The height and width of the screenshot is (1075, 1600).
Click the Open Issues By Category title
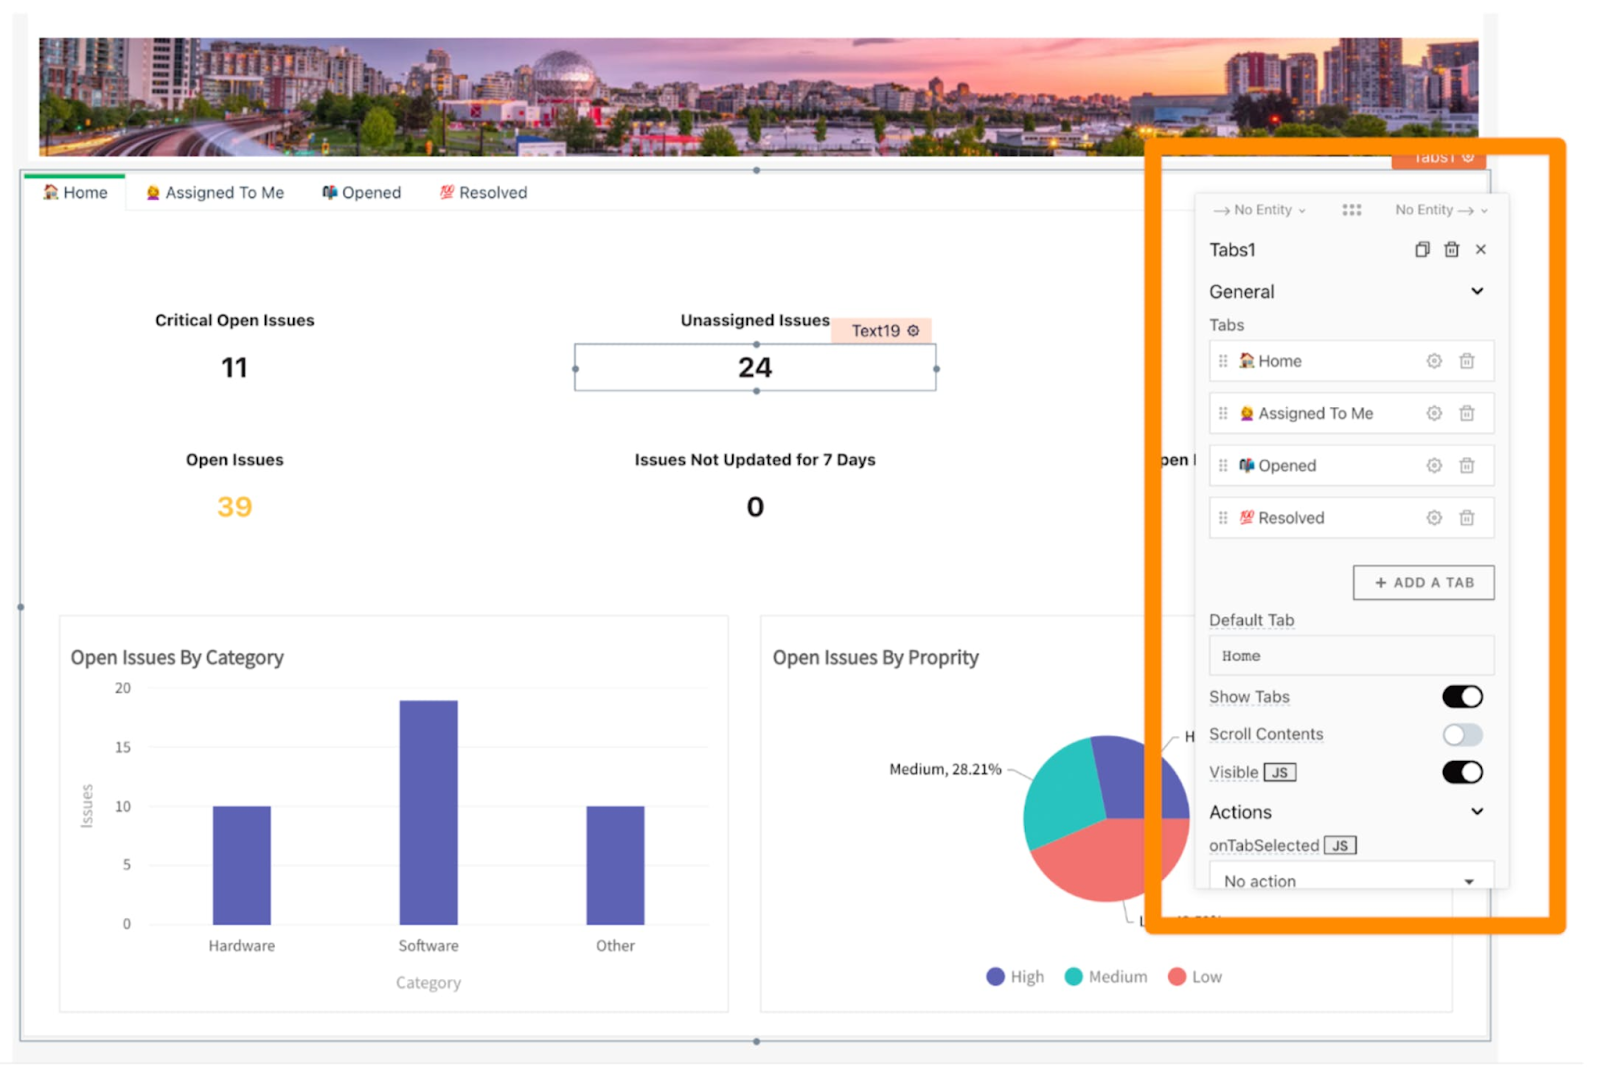coord(177,657)
